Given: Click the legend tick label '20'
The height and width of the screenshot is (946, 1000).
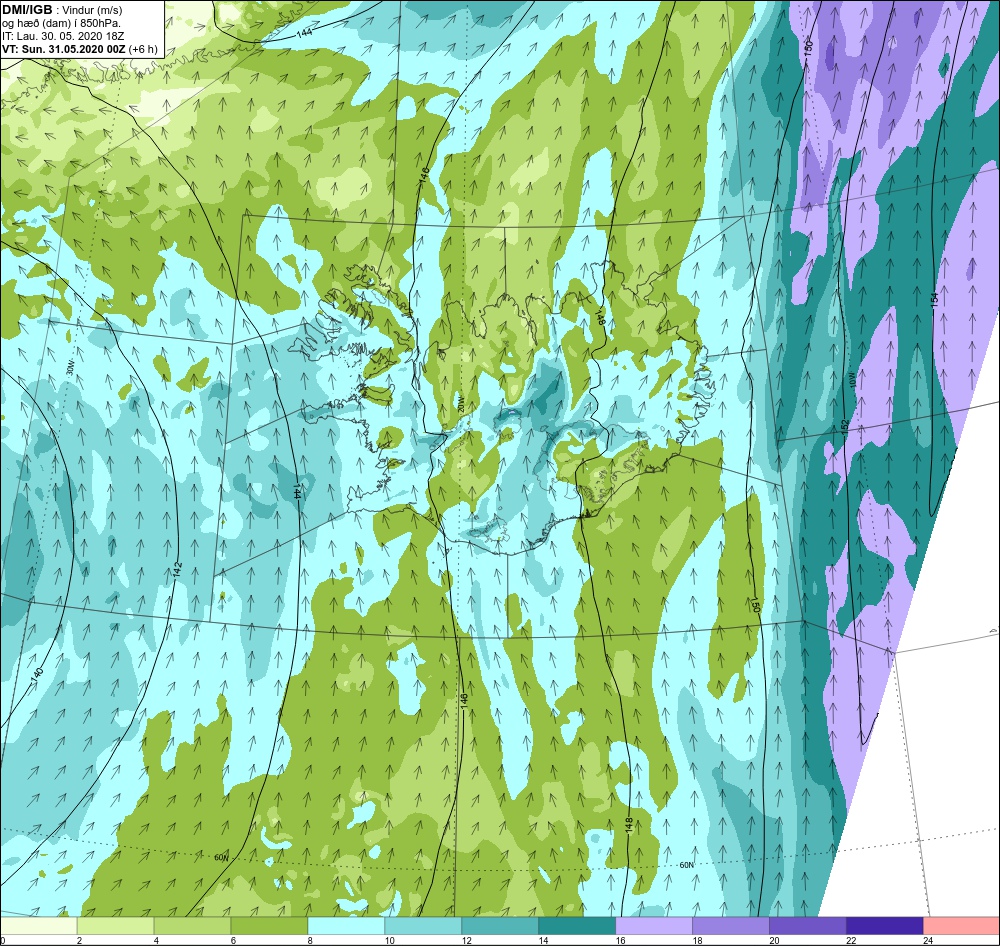Looking at the screenshot, I should (774, 940).
